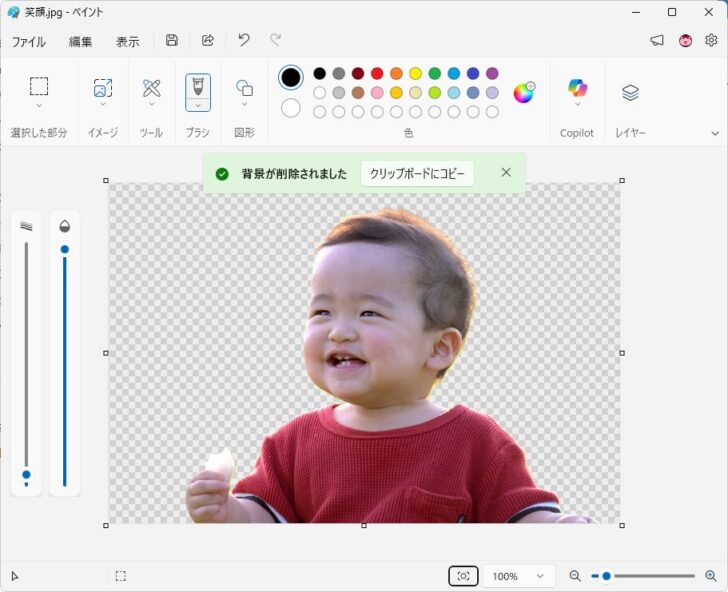Click the zoom in magnifier
This screenshot has height=592, width=728.
[711, 576]
